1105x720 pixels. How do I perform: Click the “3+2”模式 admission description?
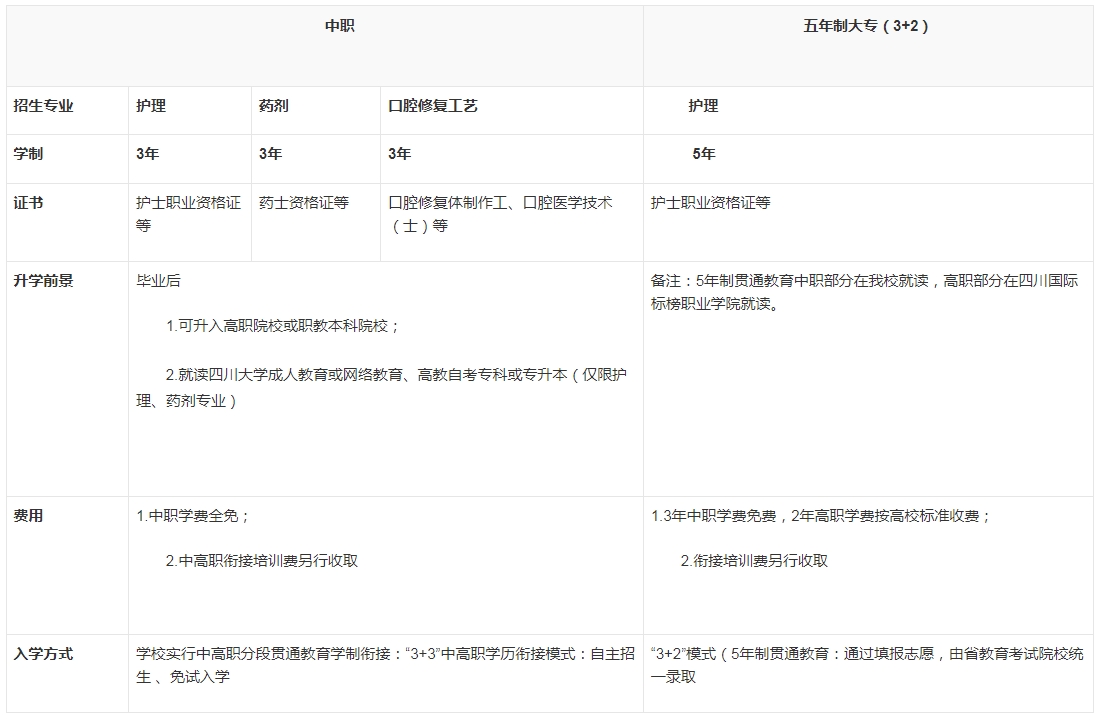(x=866, y=665)
